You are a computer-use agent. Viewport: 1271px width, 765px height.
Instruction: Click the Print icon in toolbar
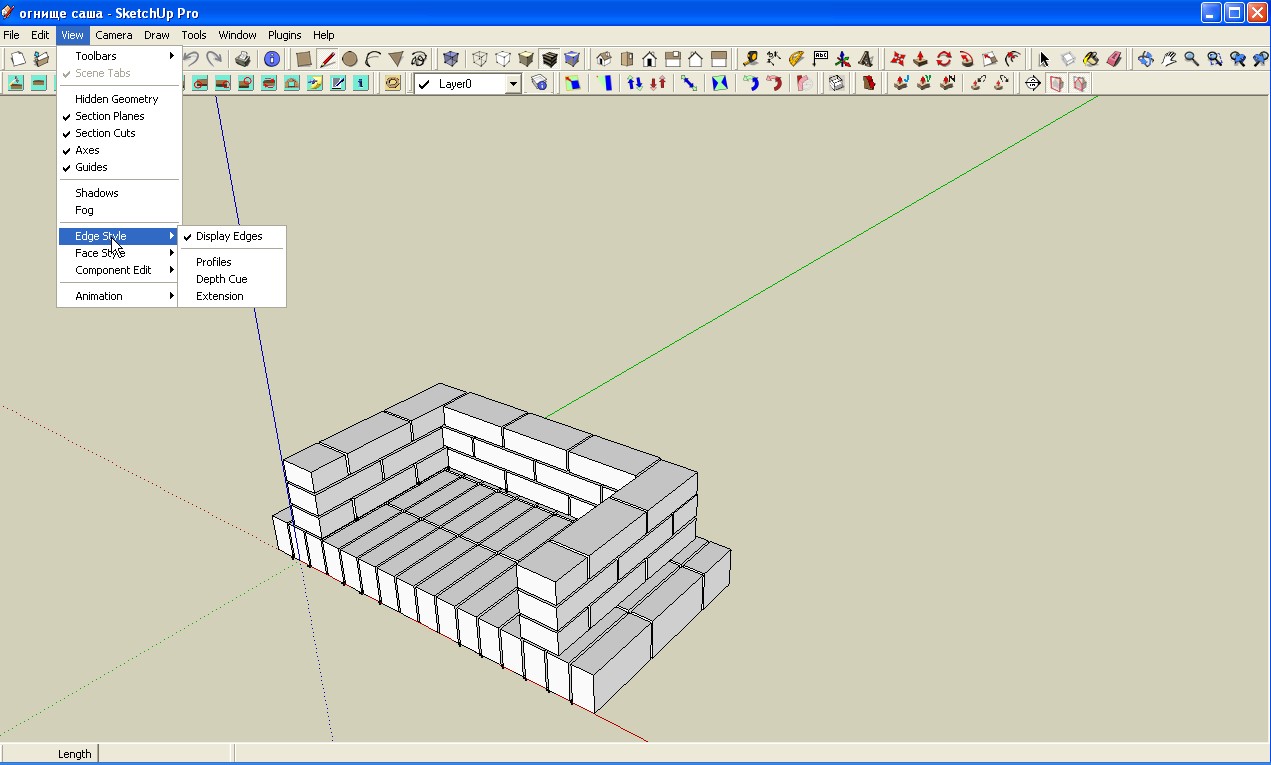[x=243, y=59]
